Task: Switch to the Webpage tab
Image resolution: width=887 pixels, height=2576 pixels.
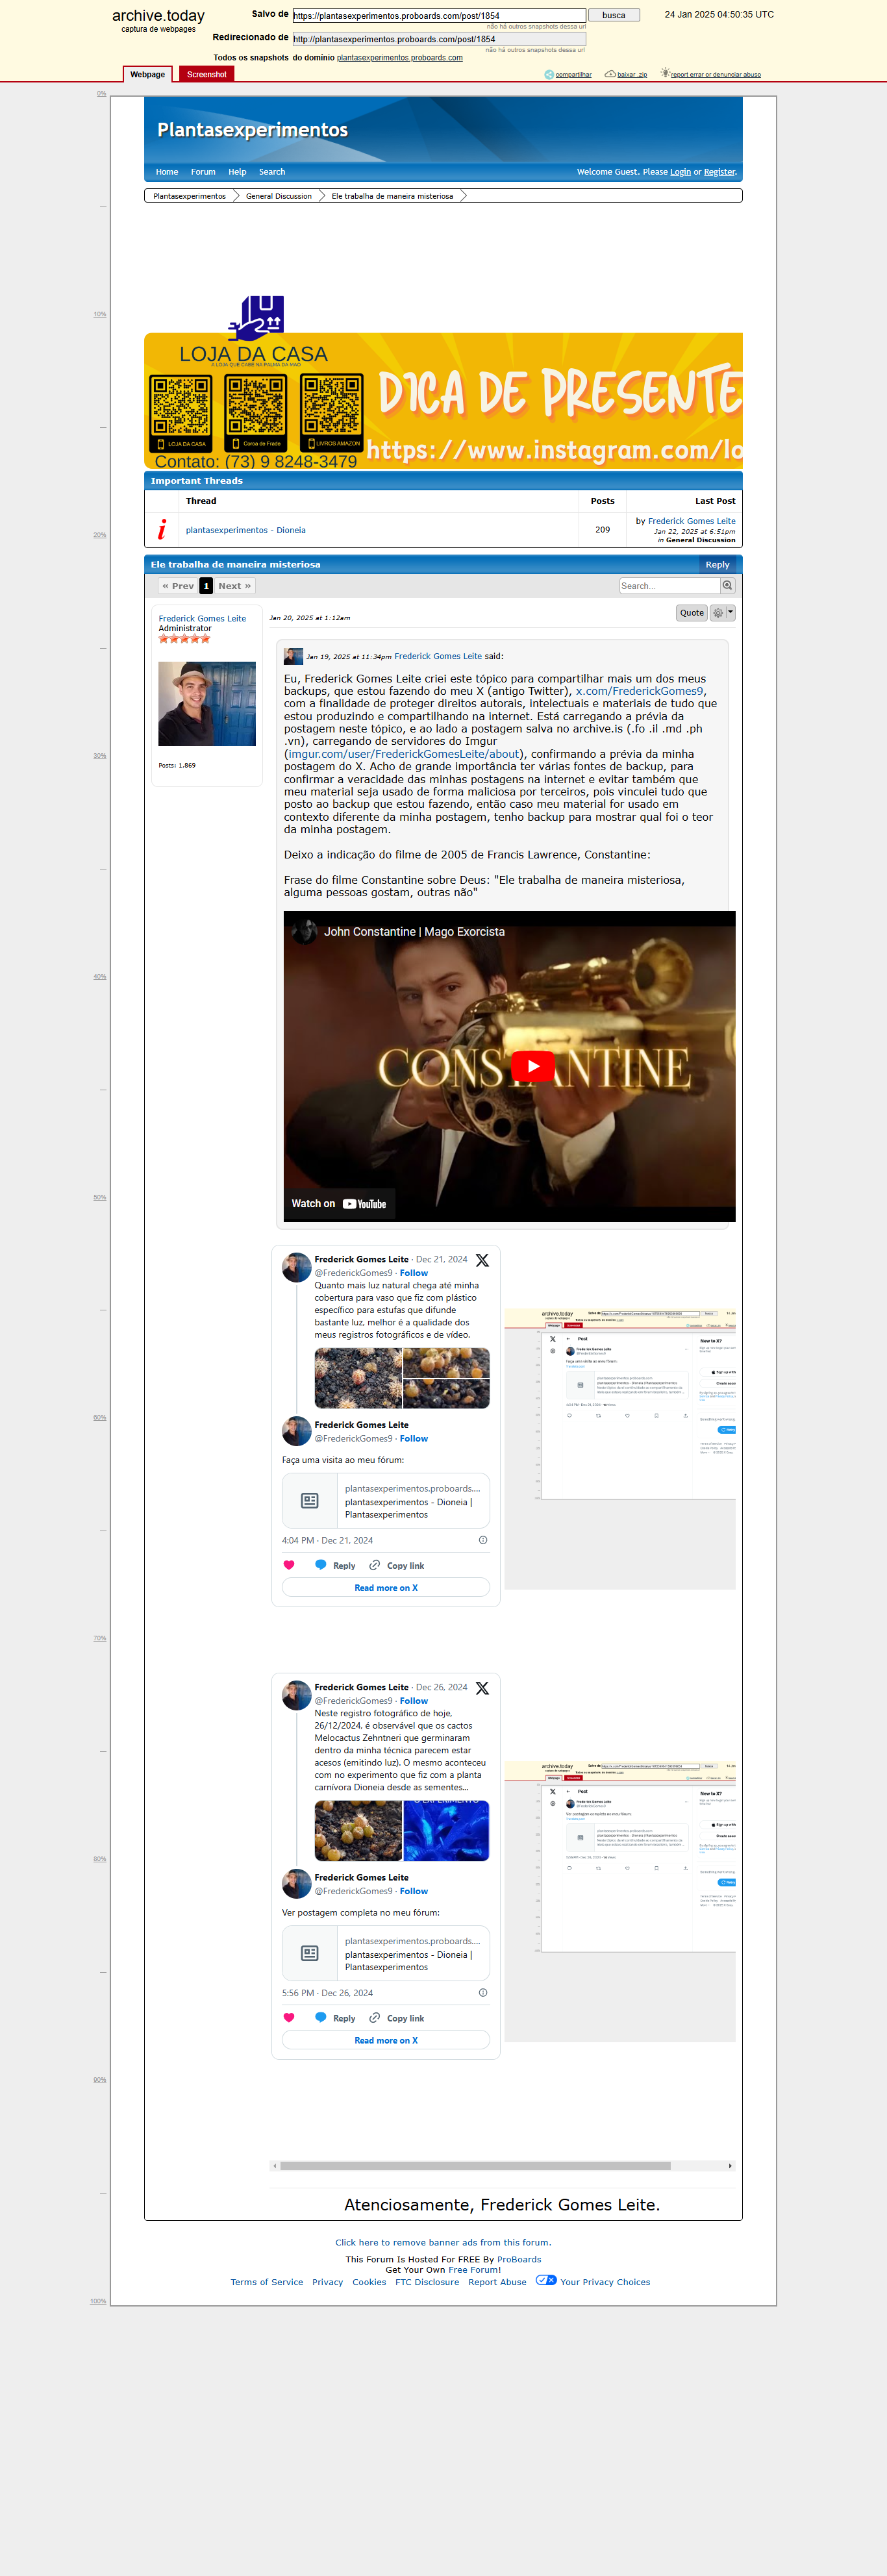Action: click(148, 74)
